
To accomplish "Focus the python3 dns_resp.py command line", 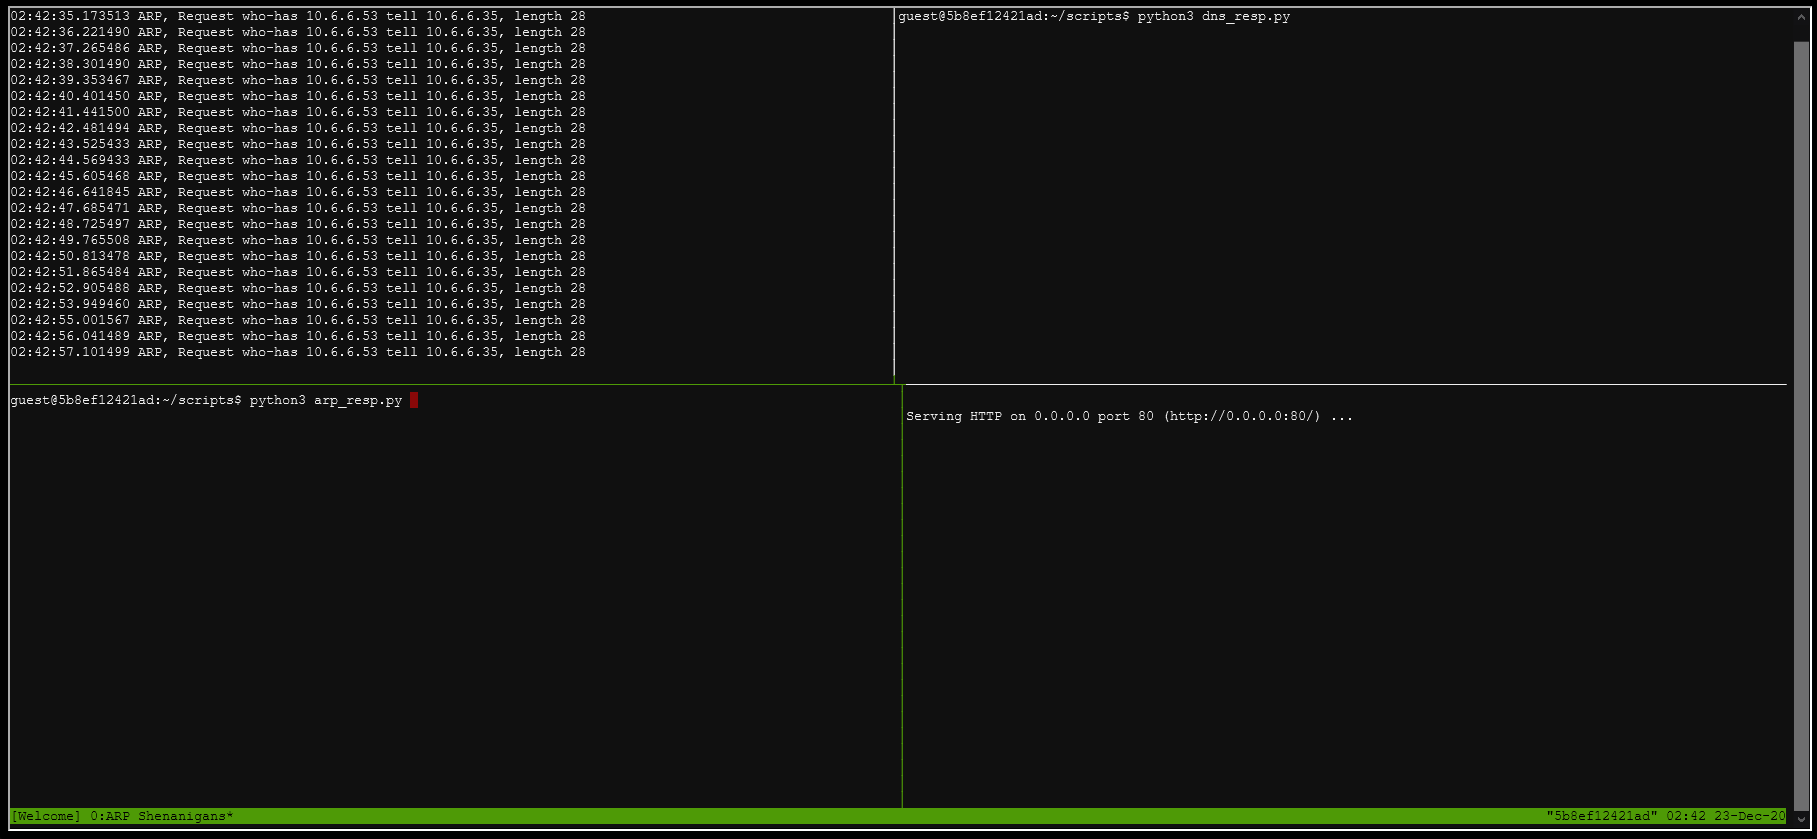I will (1212, 17).
